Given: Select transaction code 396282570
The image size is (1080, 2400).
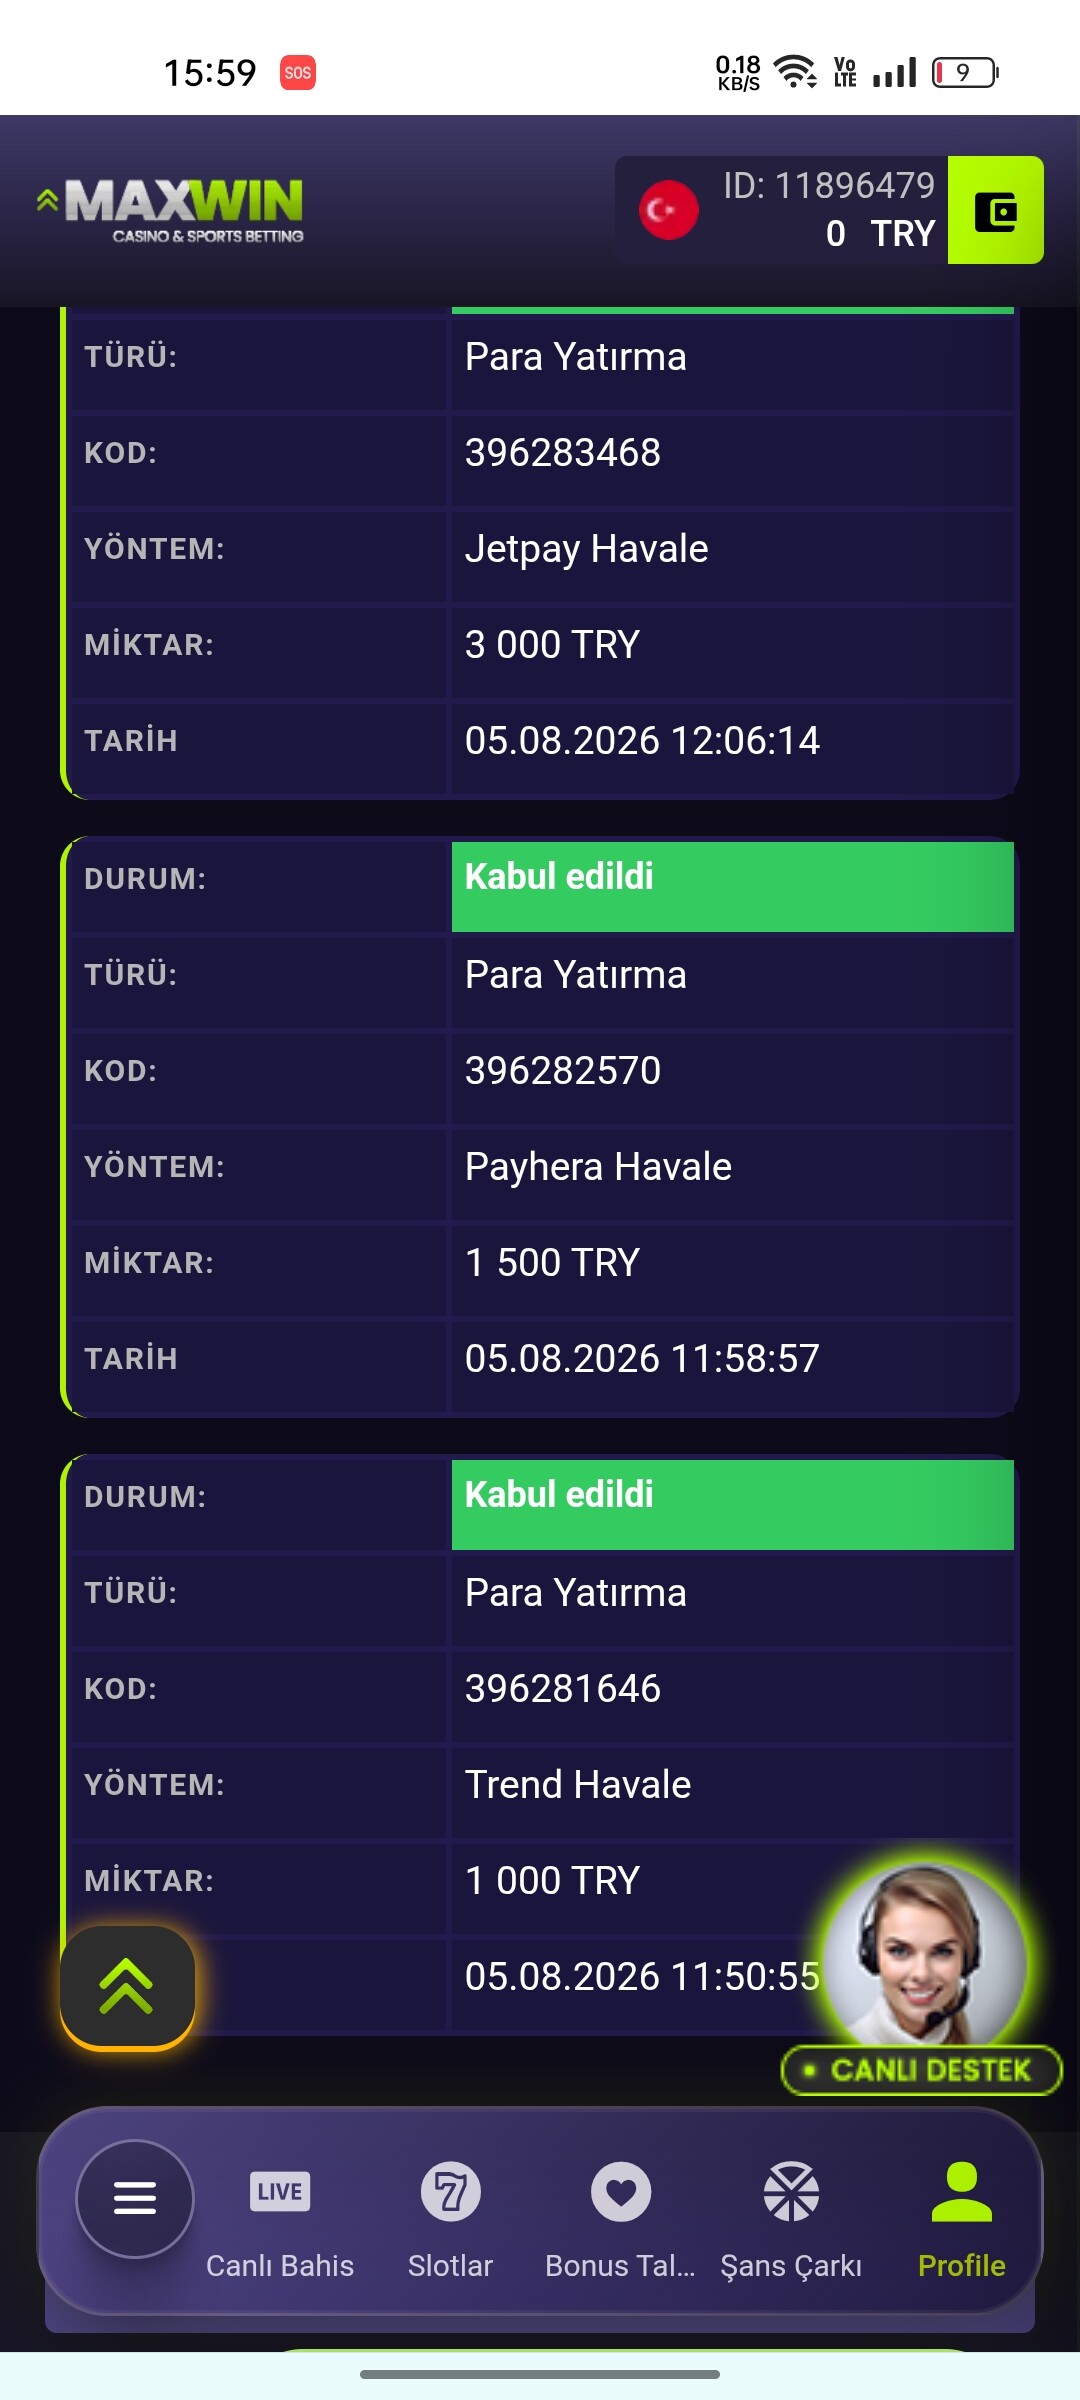Looking at the screenshot, I should pyautogui.click(x=562, y=1071).
